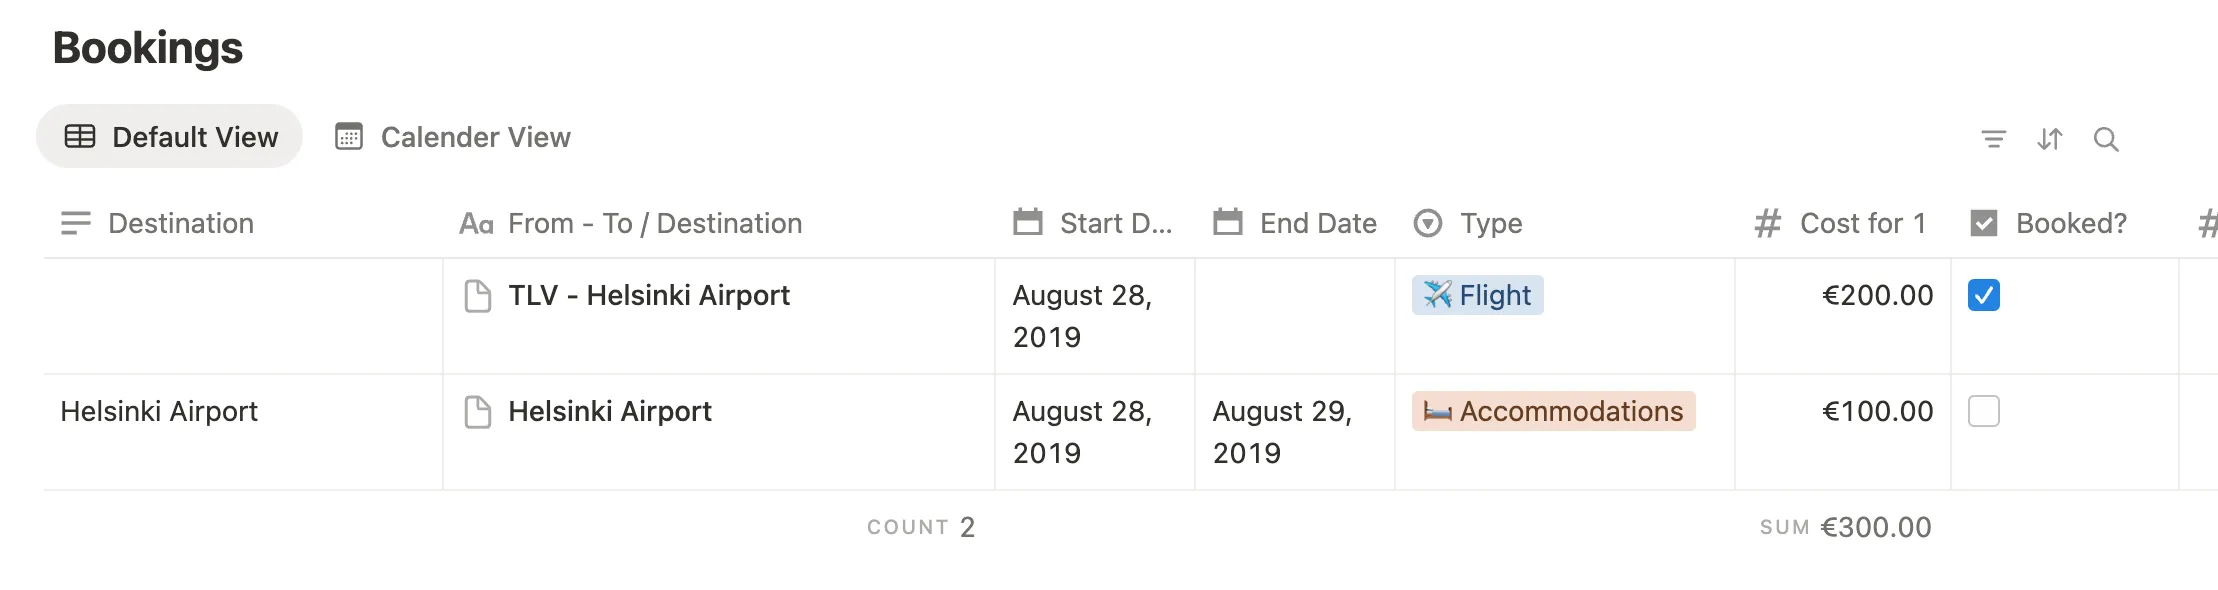Check Booked for Helsinki Airport accommodation
This screenshot has width=2218, height=590.
point(1983,411)
